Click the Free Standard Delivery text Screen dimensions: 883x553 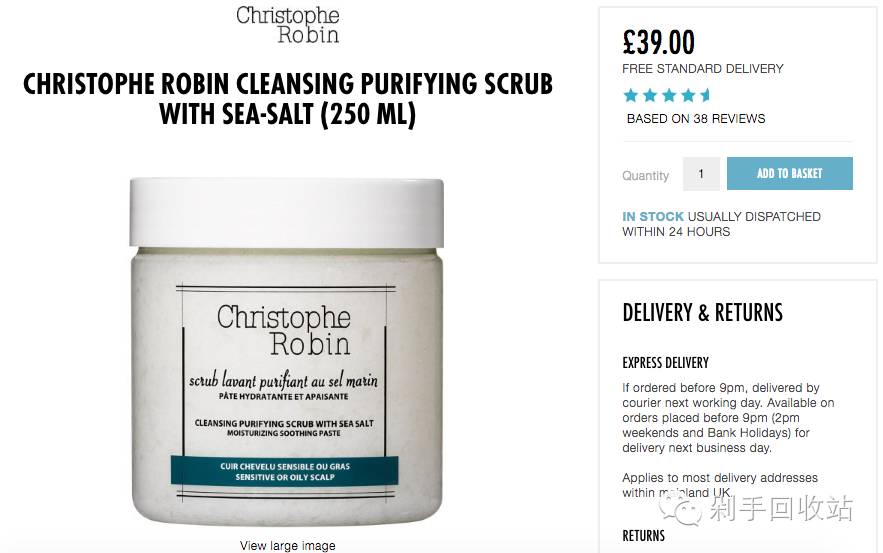coord(703,69)
